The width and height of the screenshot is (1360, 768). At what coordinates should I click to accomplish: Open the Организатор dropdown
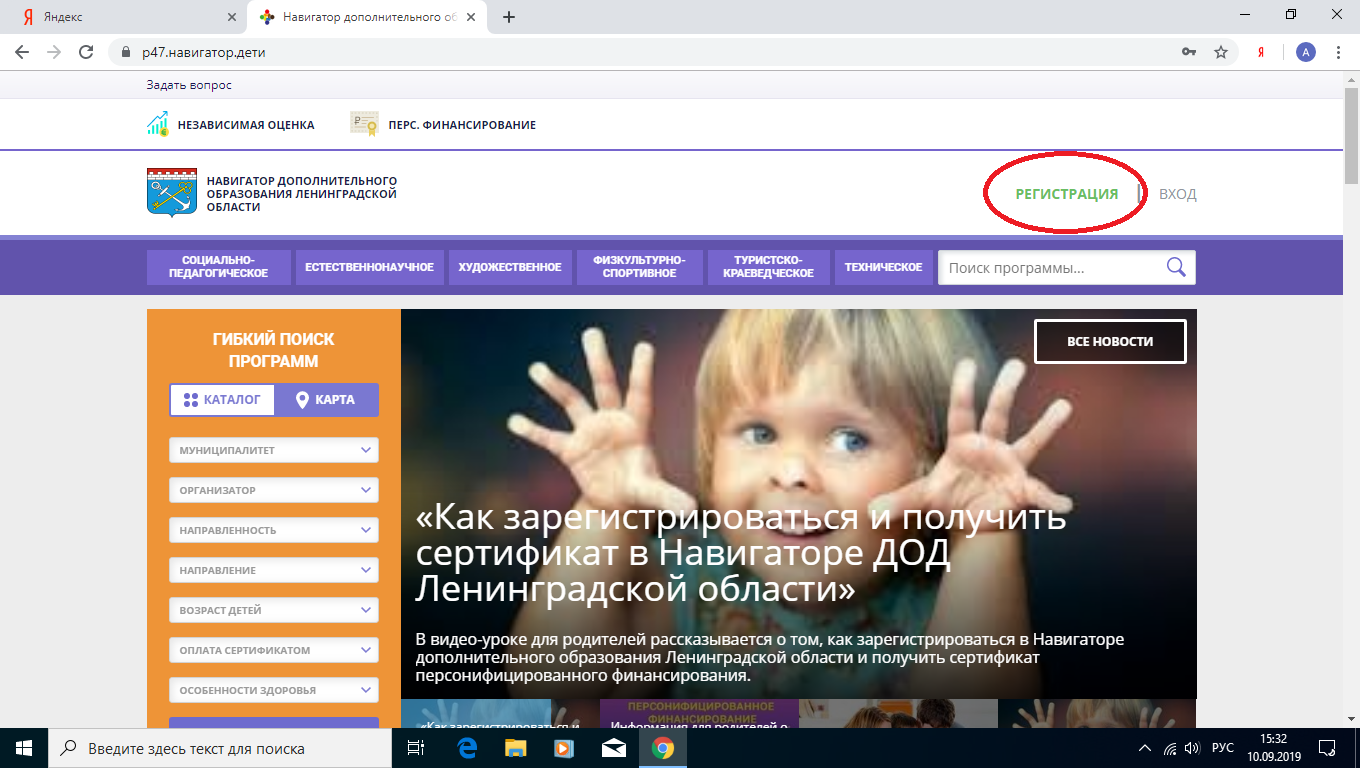(274, 490)
